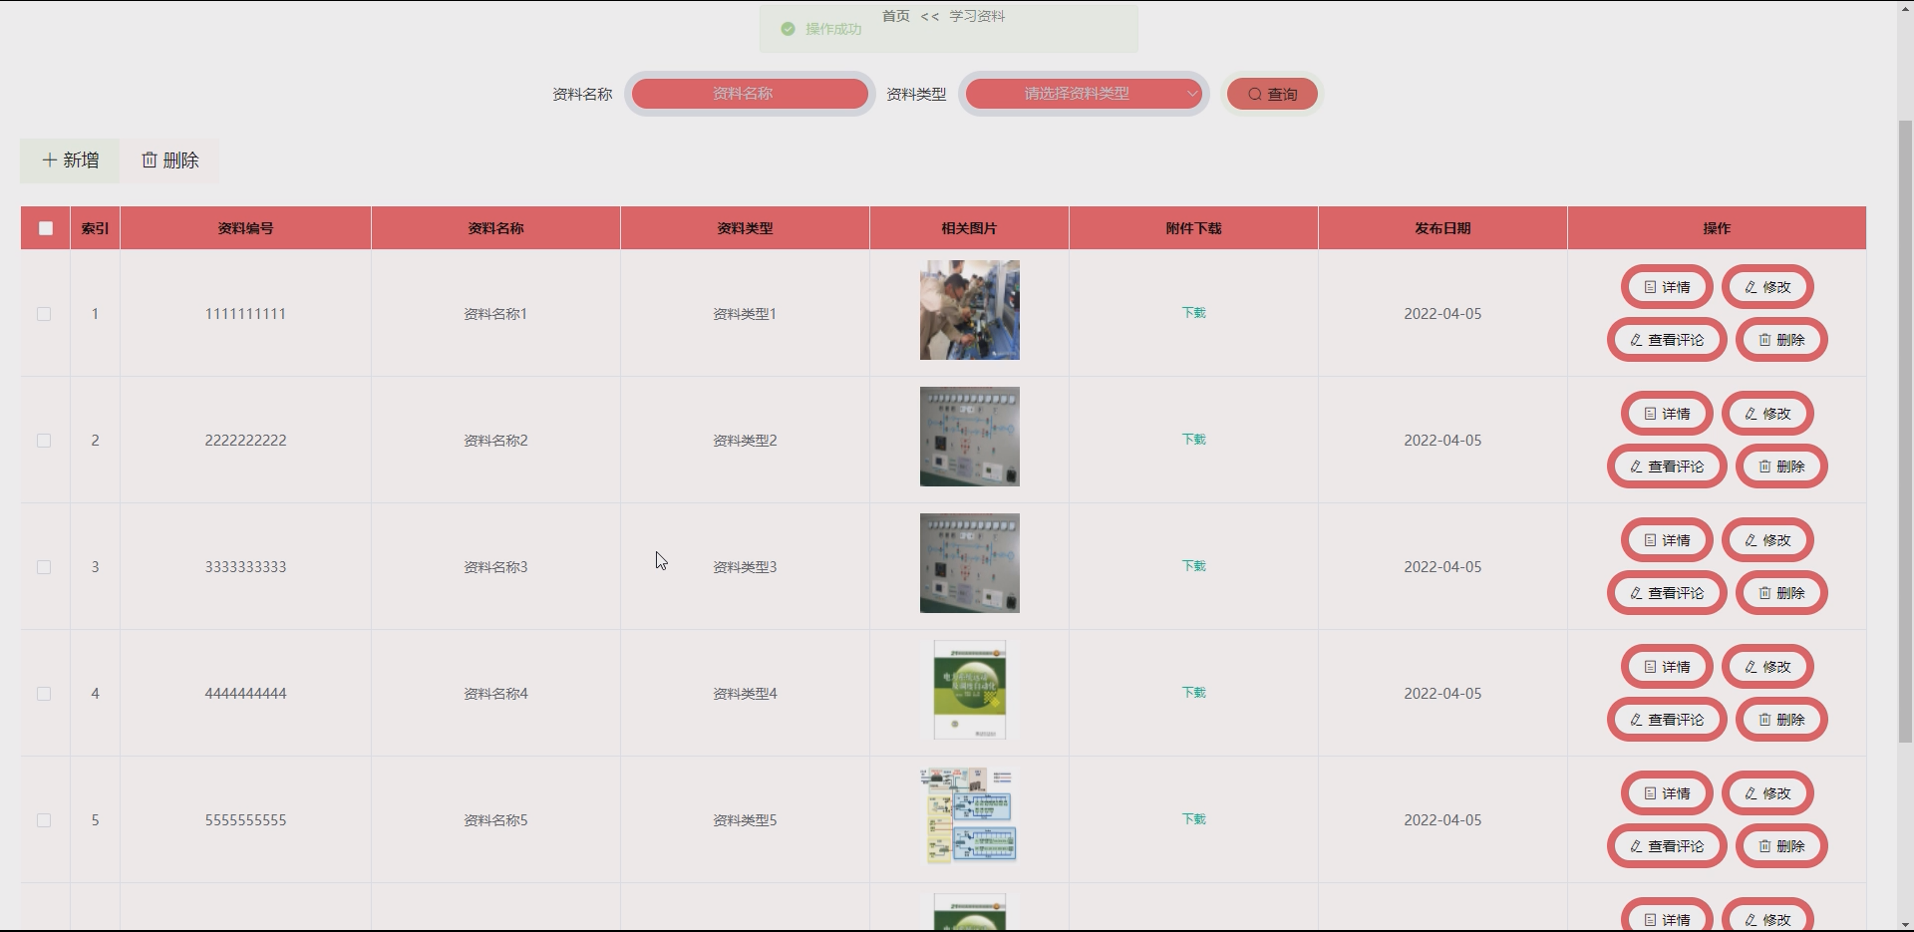Click 首页 in the breadcrumb
The image size is (1914, 932).
click(x=896, y=16)
